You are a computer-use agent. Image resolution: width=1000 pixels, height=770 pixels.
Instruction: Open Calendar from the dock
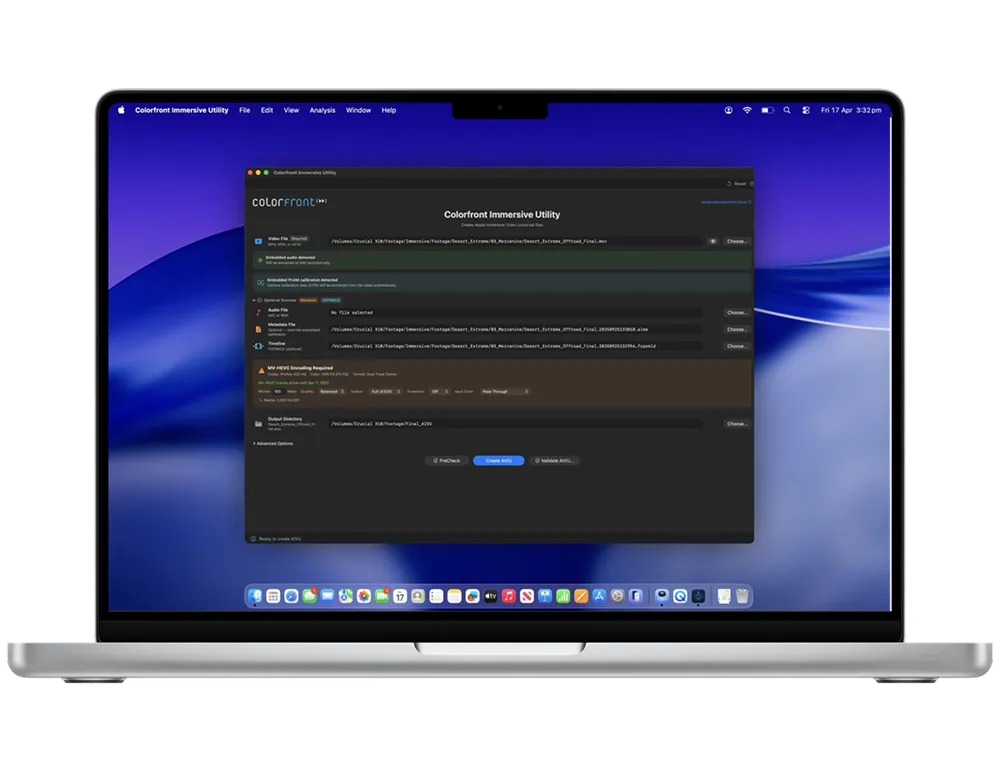pos(400,596)
